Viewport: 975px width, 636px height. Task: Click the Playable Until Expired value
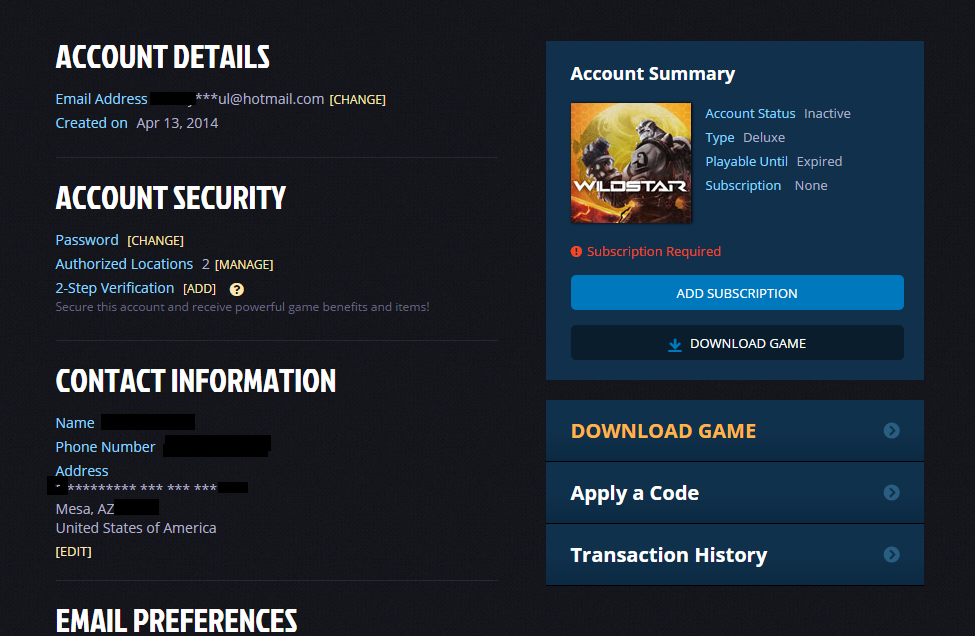point(820,162)
